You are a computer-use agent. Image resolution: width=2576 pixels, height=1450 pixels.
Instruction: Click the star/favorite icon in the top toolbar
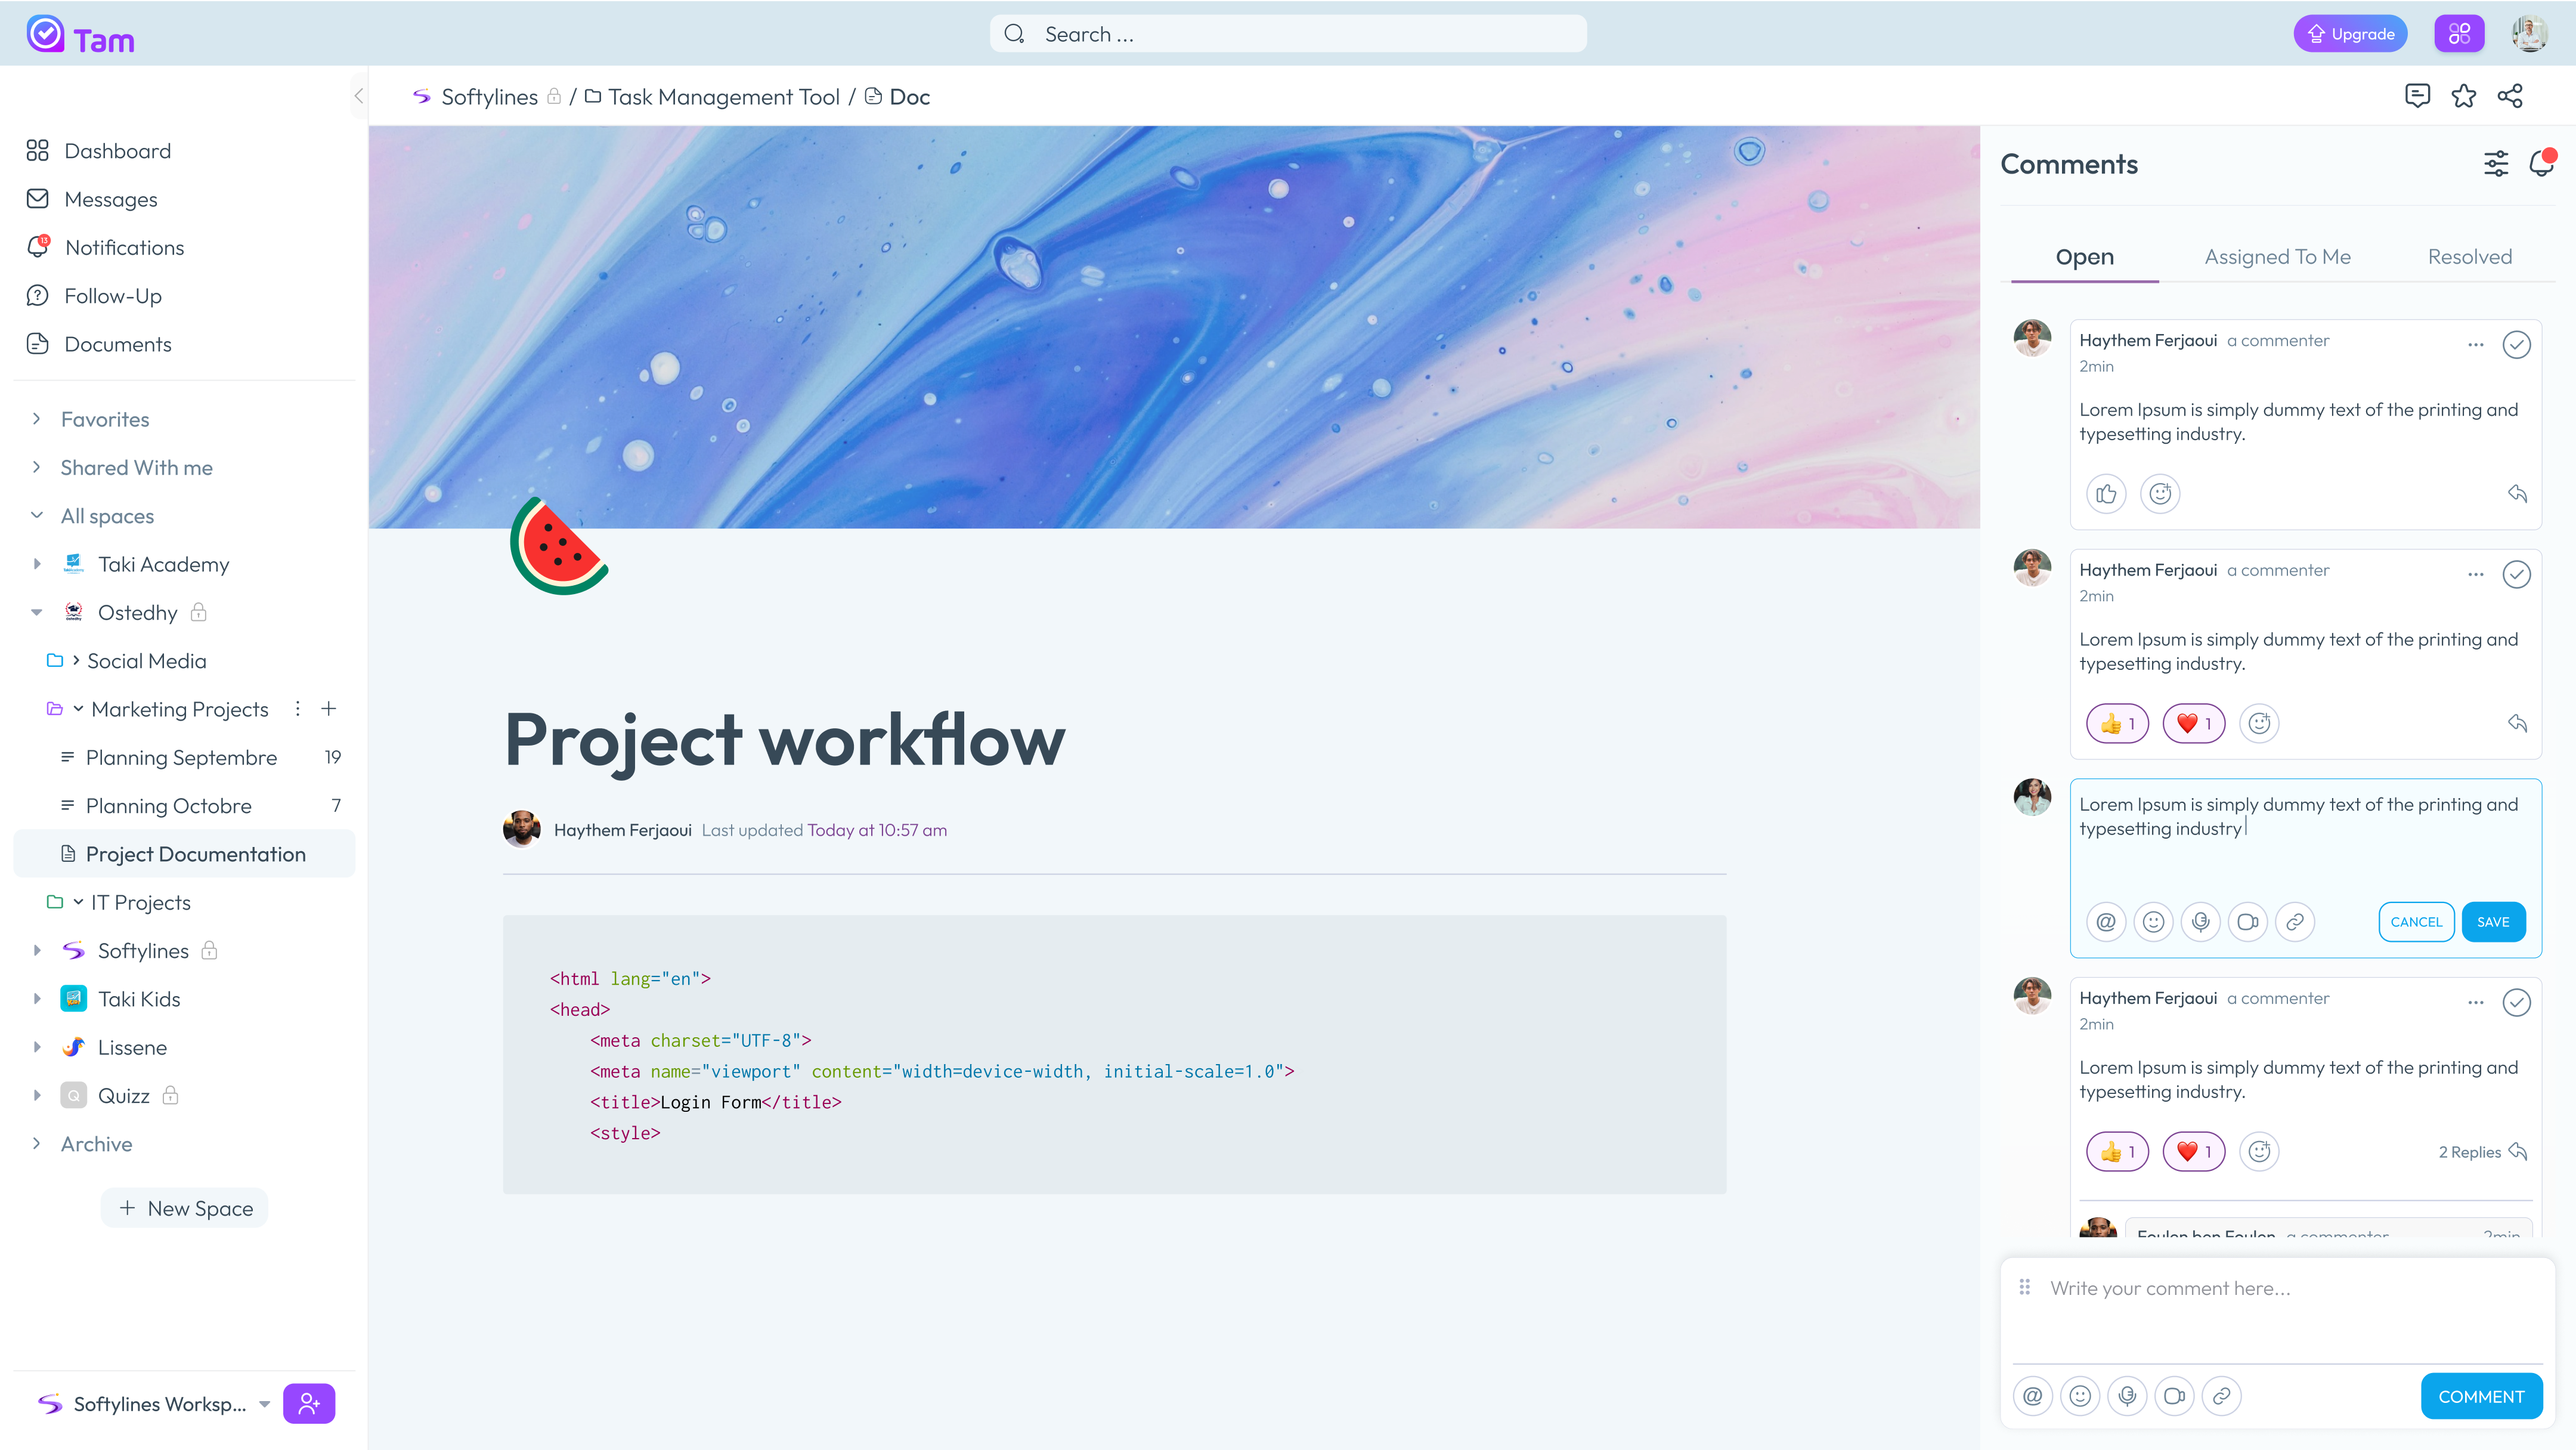2464,95
